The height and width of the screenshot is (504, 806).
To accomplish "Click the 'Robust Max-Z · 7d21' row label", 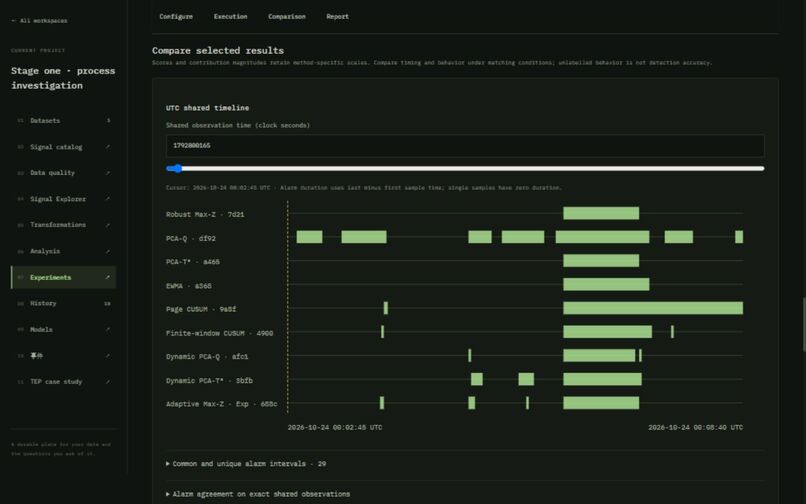I will [x=205, y=214].
